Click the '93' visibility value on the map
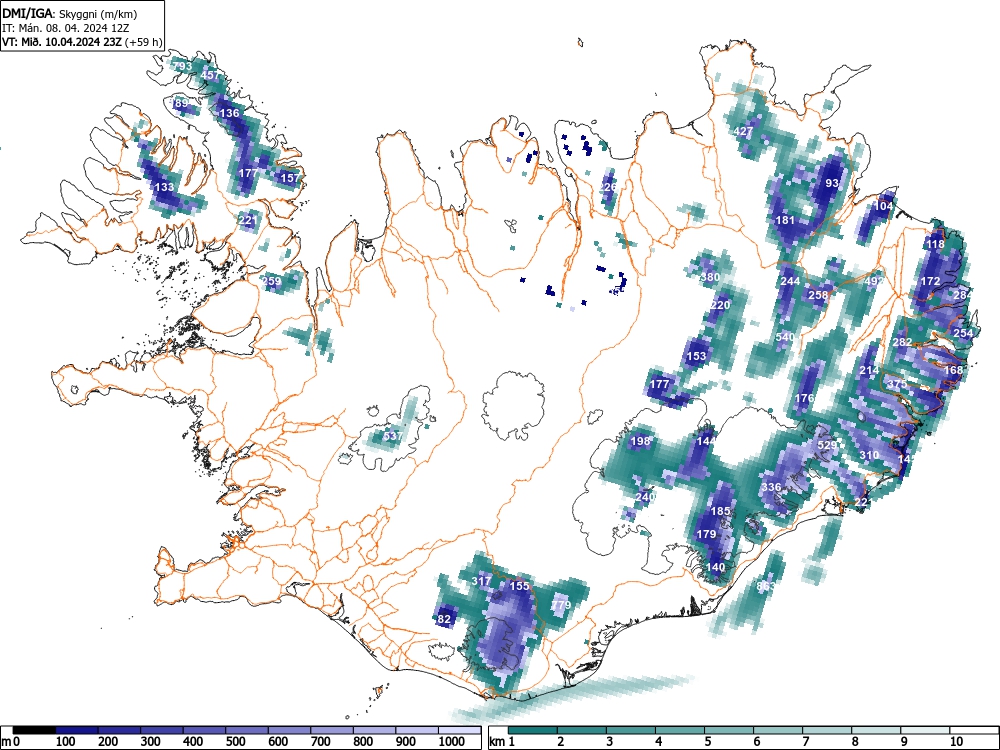 [x=832, y=183]
